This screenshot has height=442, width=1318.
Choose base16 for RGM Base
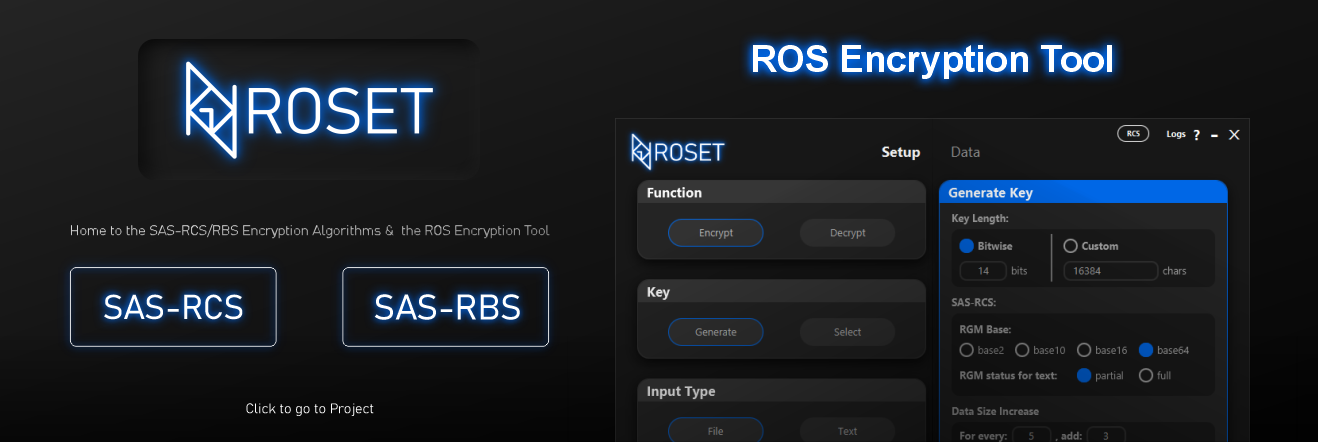click(x=1084, y=350)
